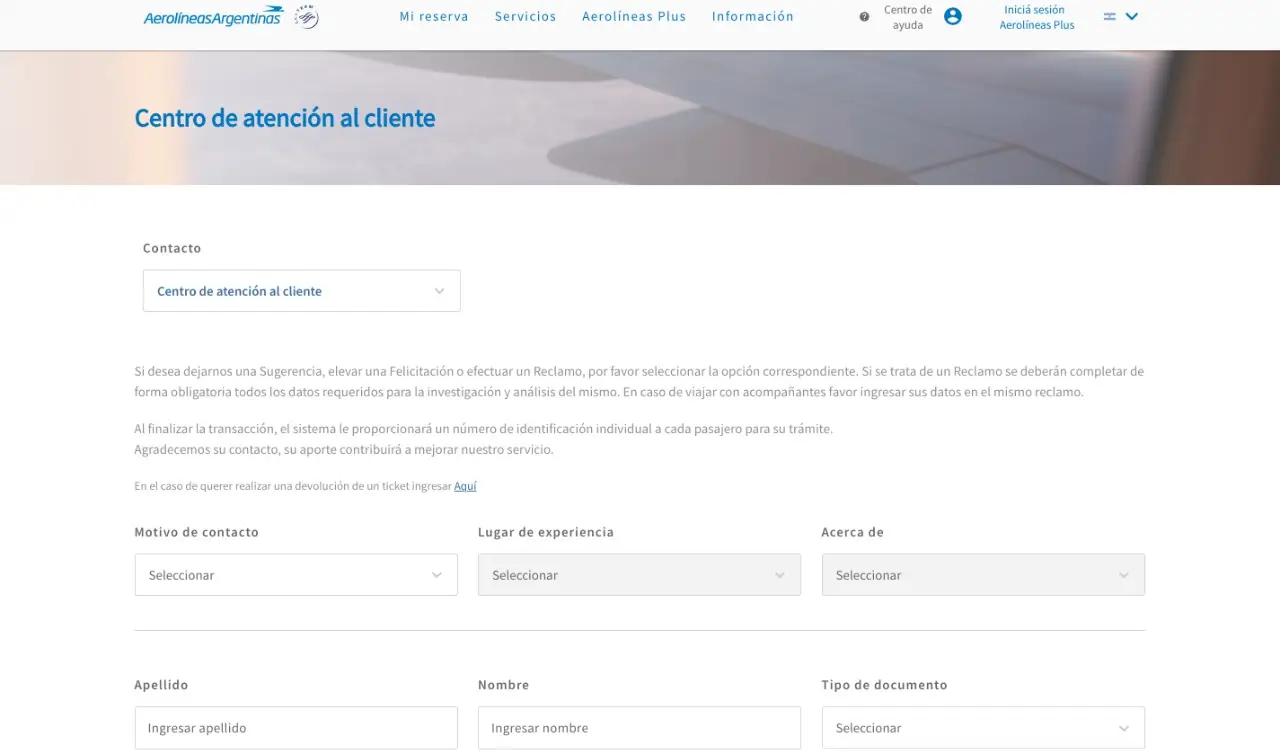Open the Información menu
The image size is (1280, 754).
click(753, 17)
